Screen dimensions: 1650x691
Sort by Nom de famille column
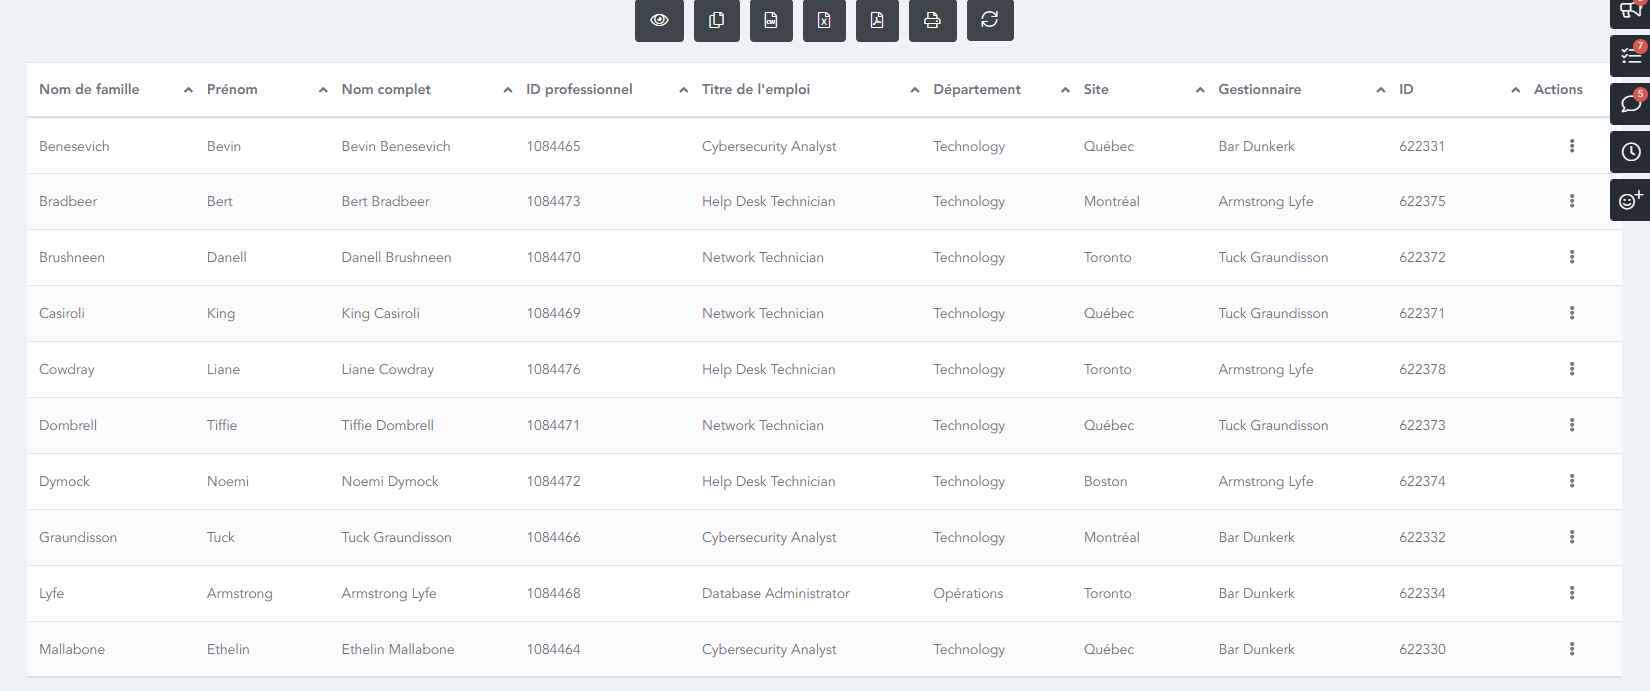coord(89,90)
